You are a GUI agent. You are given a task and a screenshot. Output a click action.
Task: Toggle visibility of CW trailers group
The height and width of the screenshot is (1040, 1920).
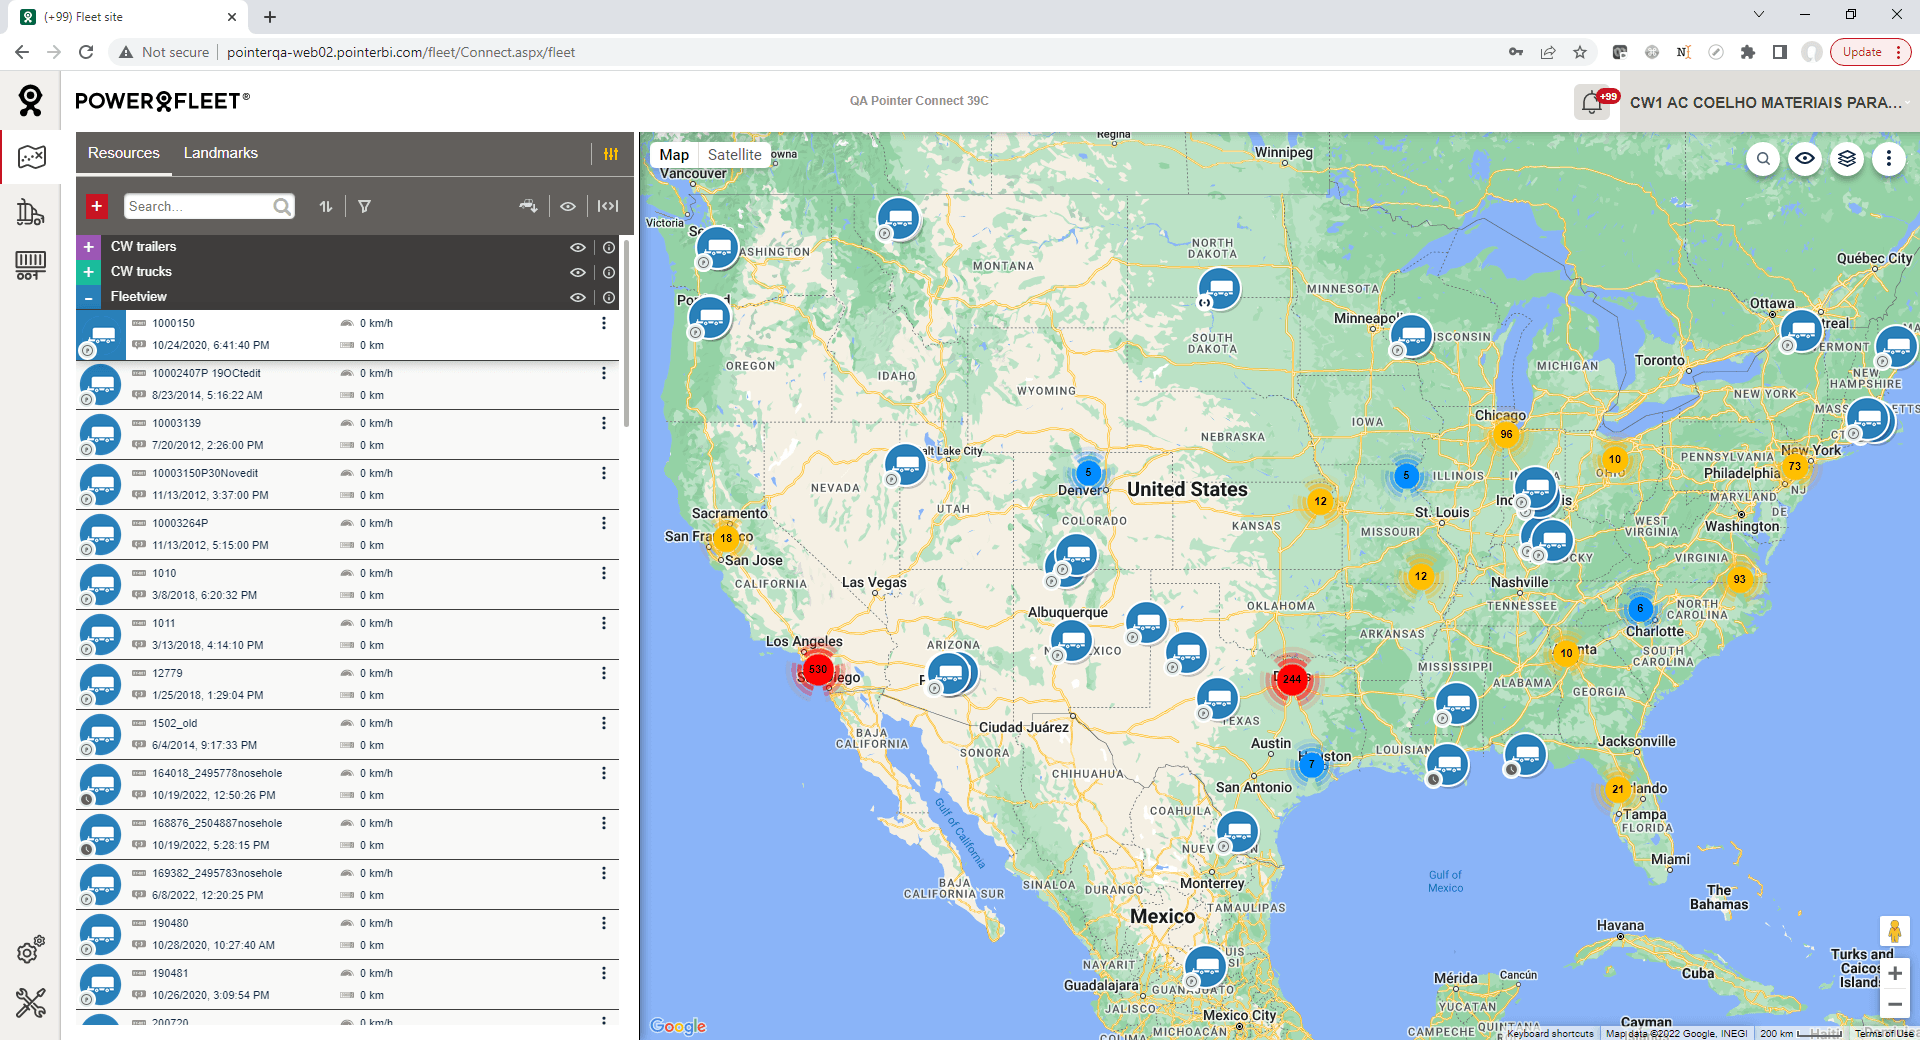pyautogui.click(x=578, y=247)
